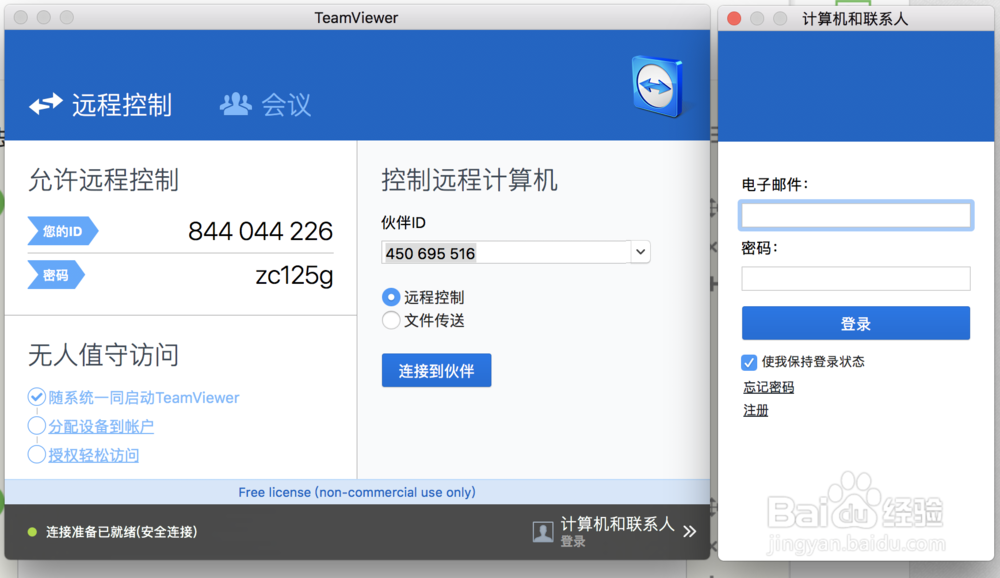
Task: Click the 连接准备已就绪 status text
Action: click(x=121, y=531)
